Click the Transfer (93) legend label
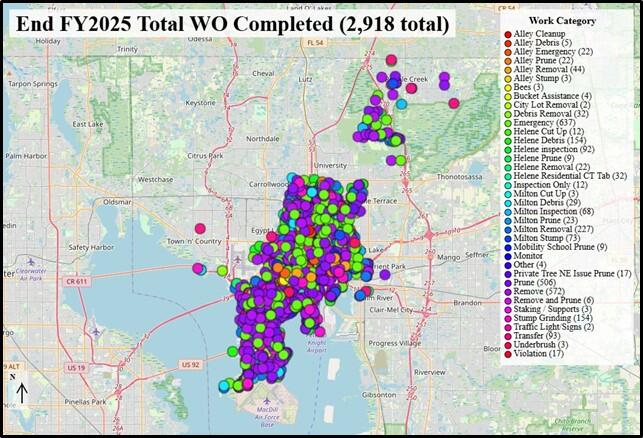Image resolution: width=643 pixels, height=438 pixels. click(537, 336)
